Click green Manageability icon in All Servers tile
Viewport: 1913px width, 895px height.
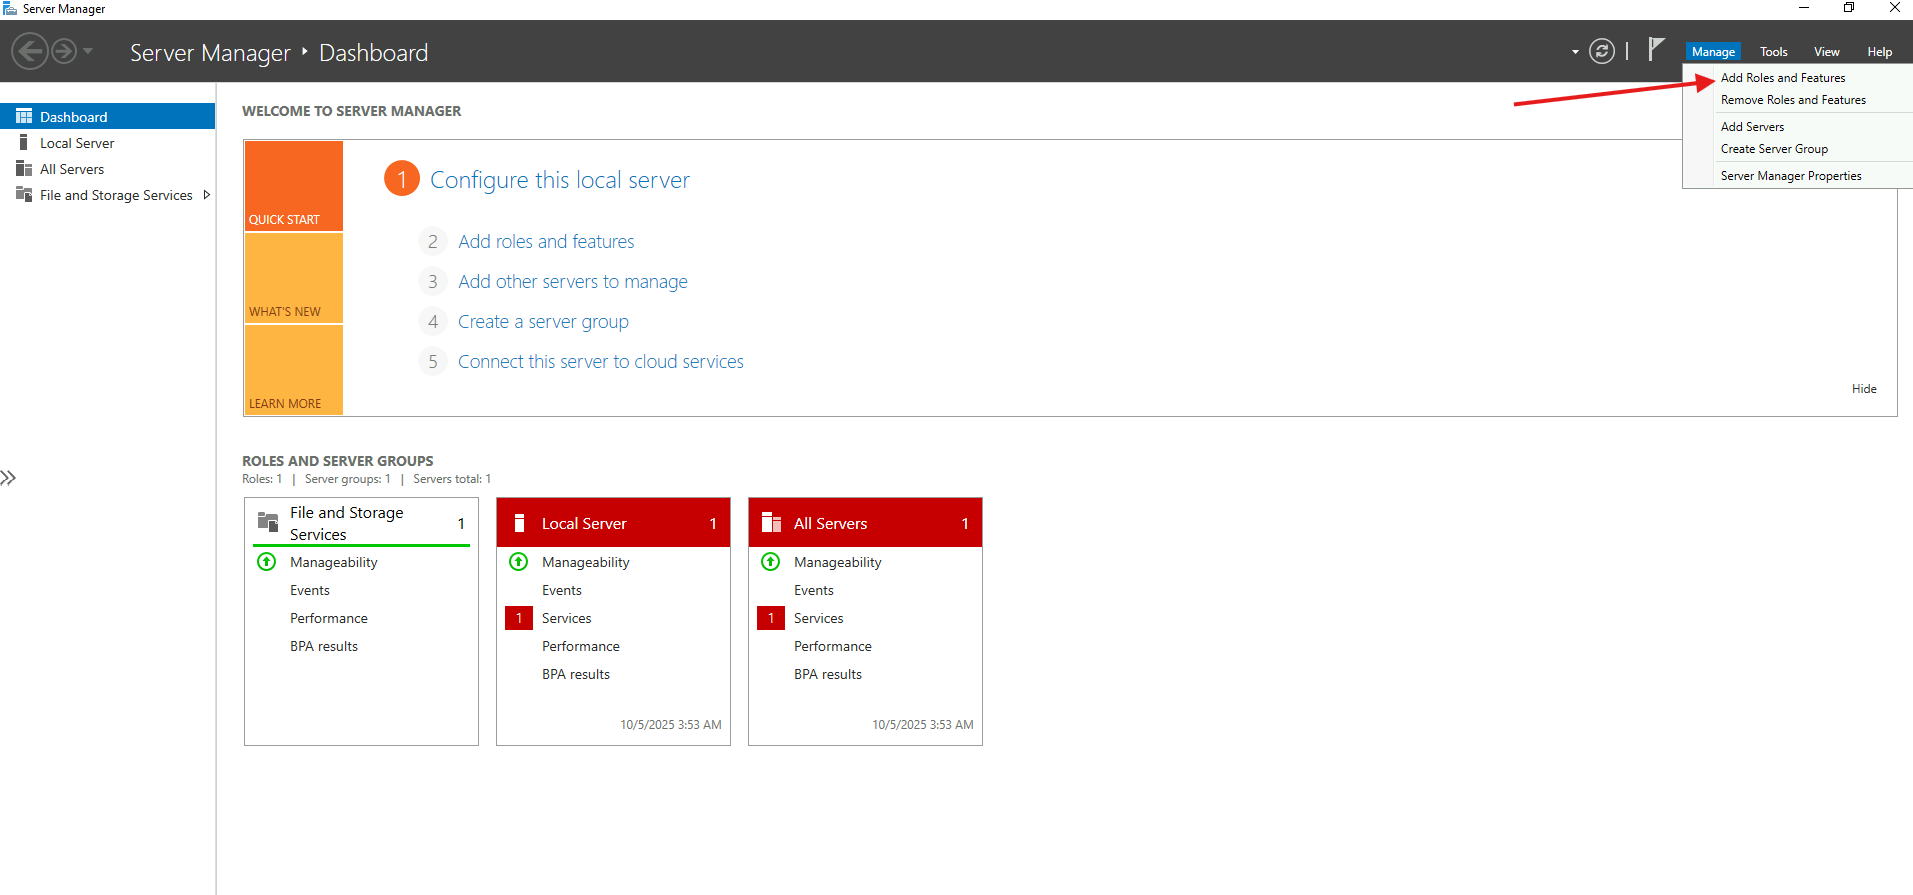pyautogui.click(x=771, y=562)
